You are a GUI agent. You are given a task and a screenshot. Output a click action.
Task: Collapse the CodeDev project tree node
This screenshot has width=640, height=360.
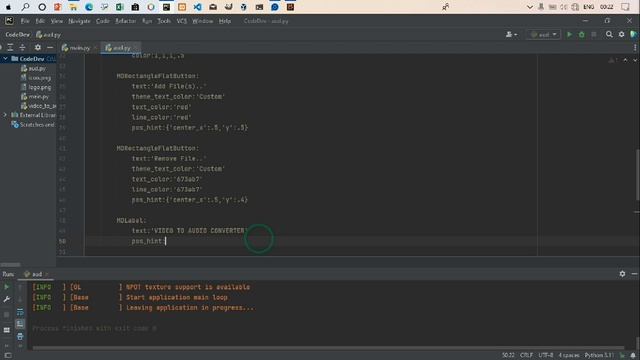tap(5, 59)
